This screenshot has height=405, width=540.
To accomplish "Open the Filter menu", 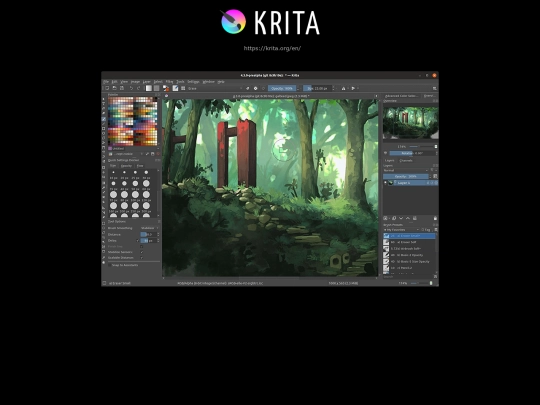I will (x=169, y=82).
